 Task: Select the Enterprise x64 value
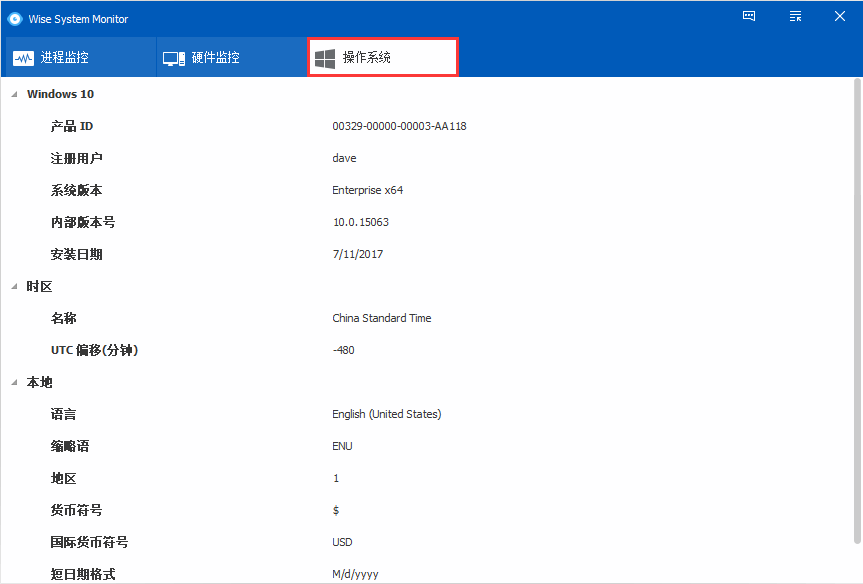(368, 190)
